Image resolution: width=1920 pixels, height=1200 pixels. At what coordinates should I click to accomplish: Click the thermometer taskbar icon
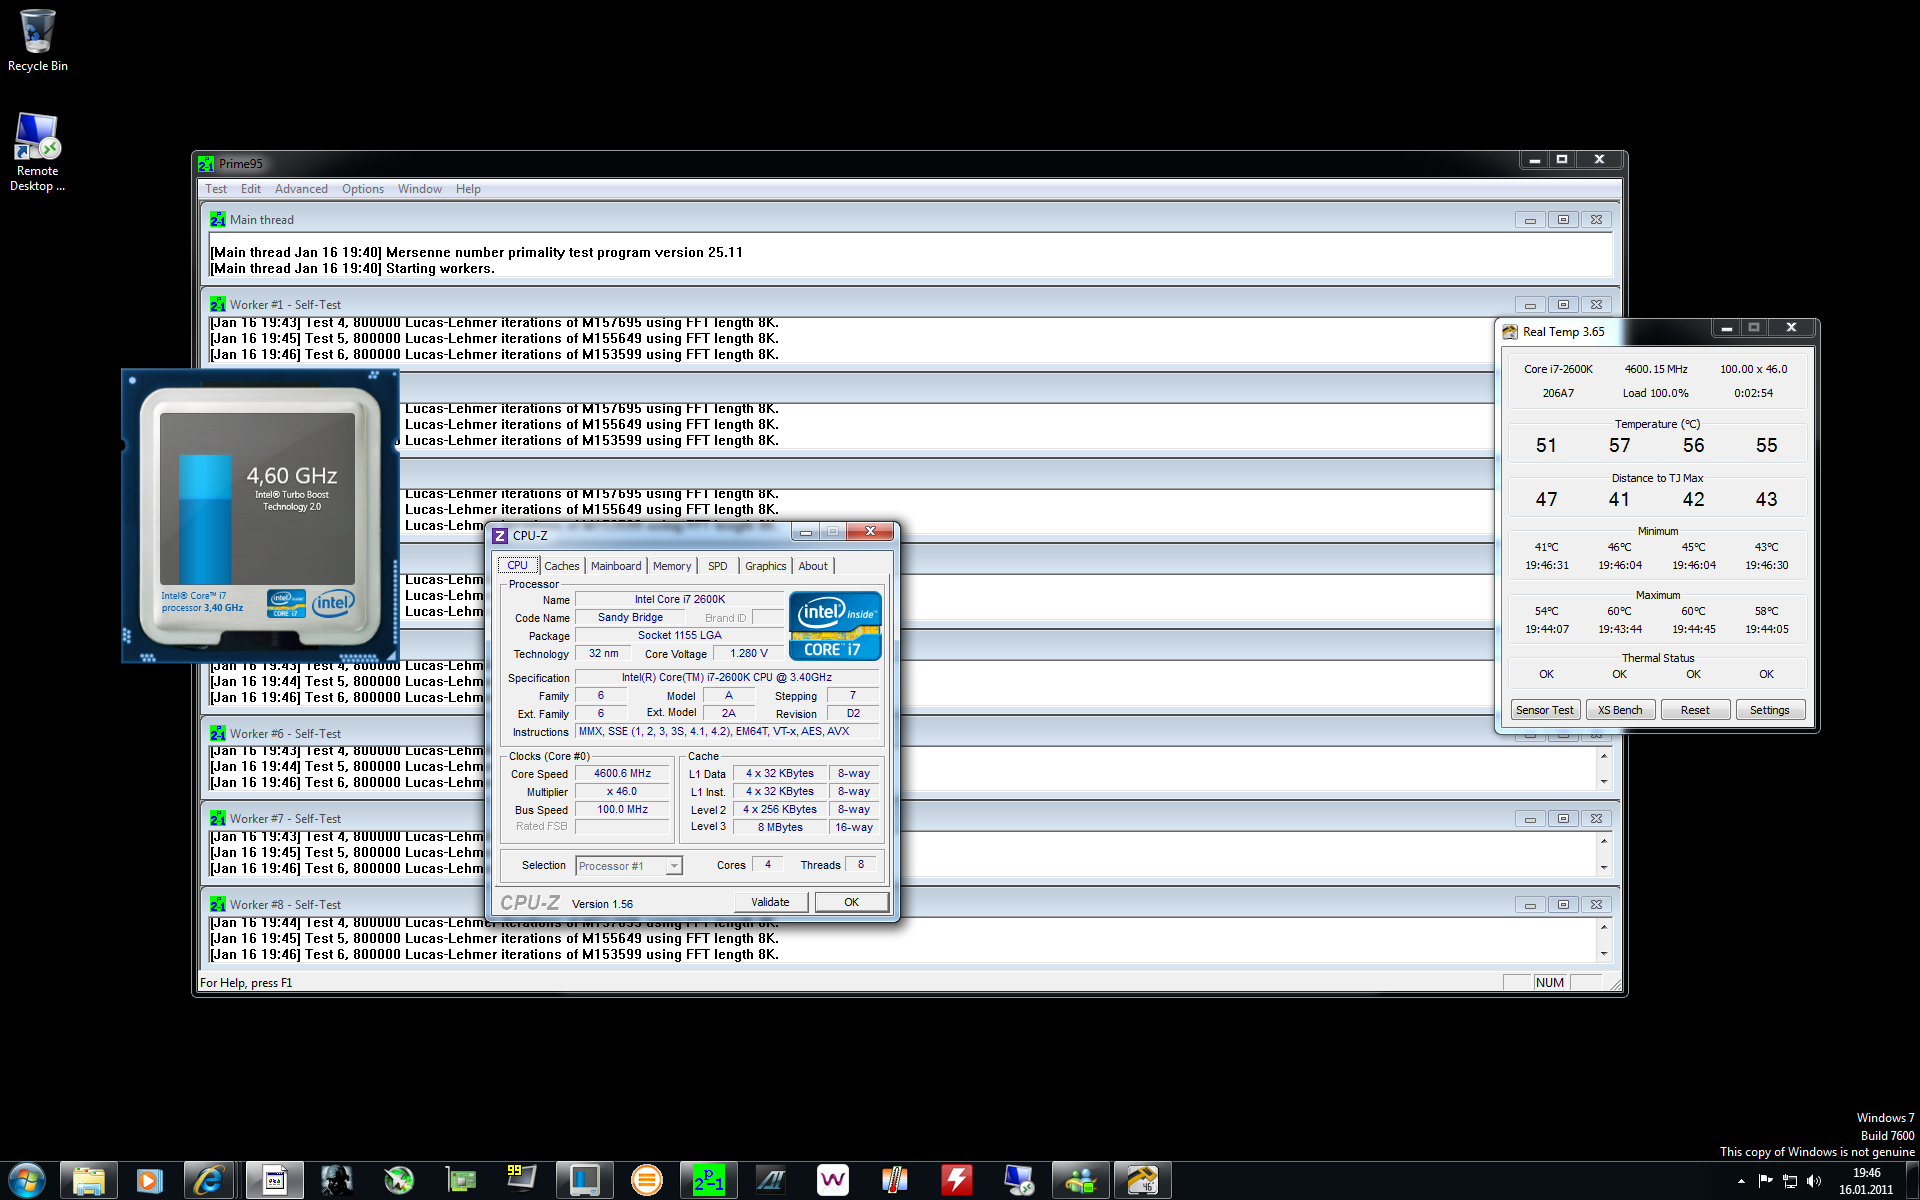click(x=894, y=1180)
